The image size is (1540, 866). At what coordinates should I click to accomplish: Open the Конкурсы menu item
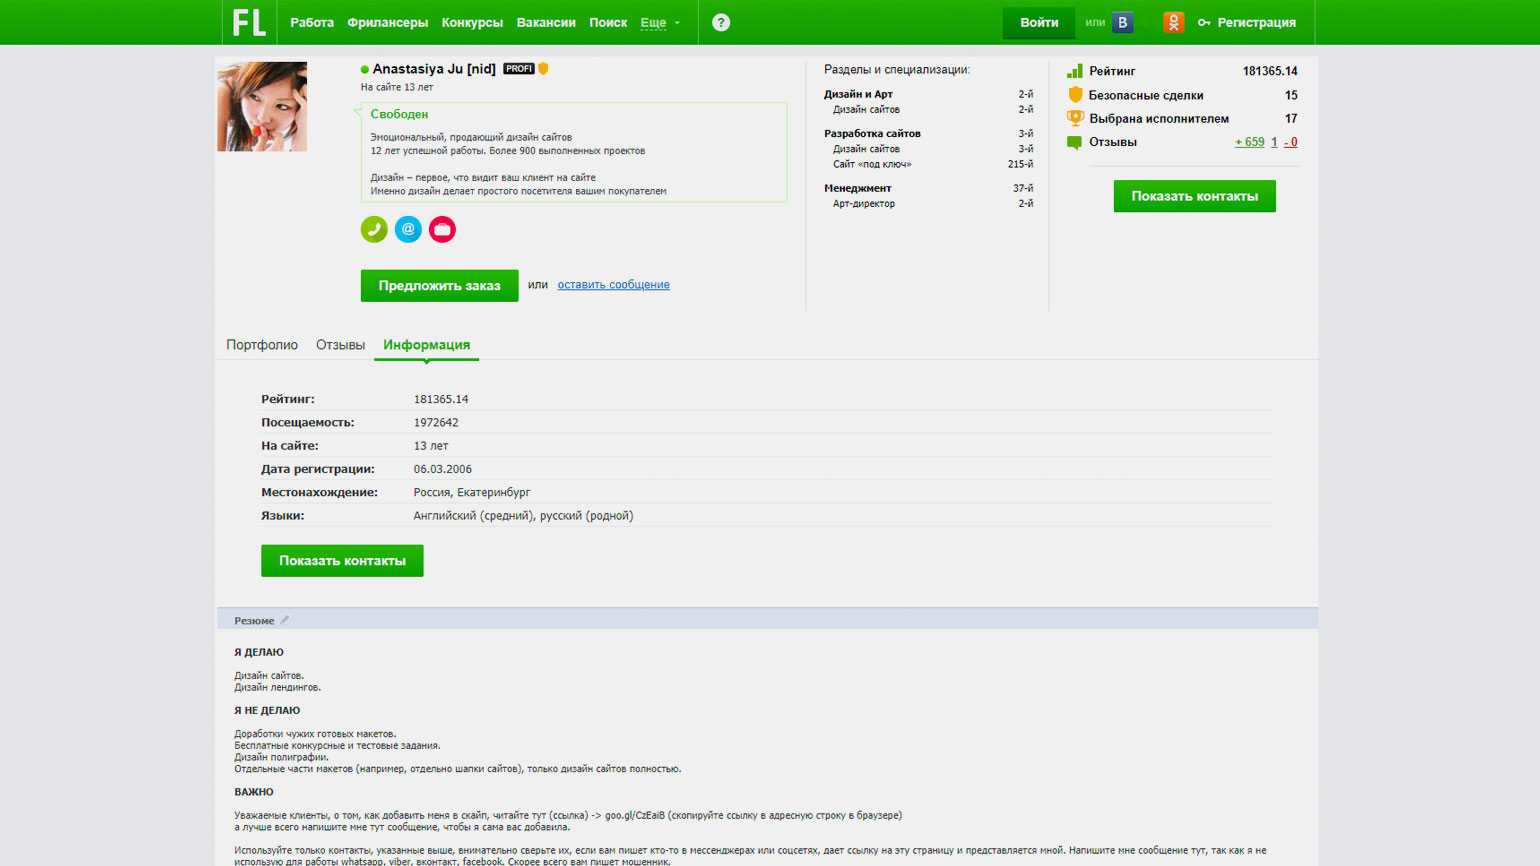(472, 22)
